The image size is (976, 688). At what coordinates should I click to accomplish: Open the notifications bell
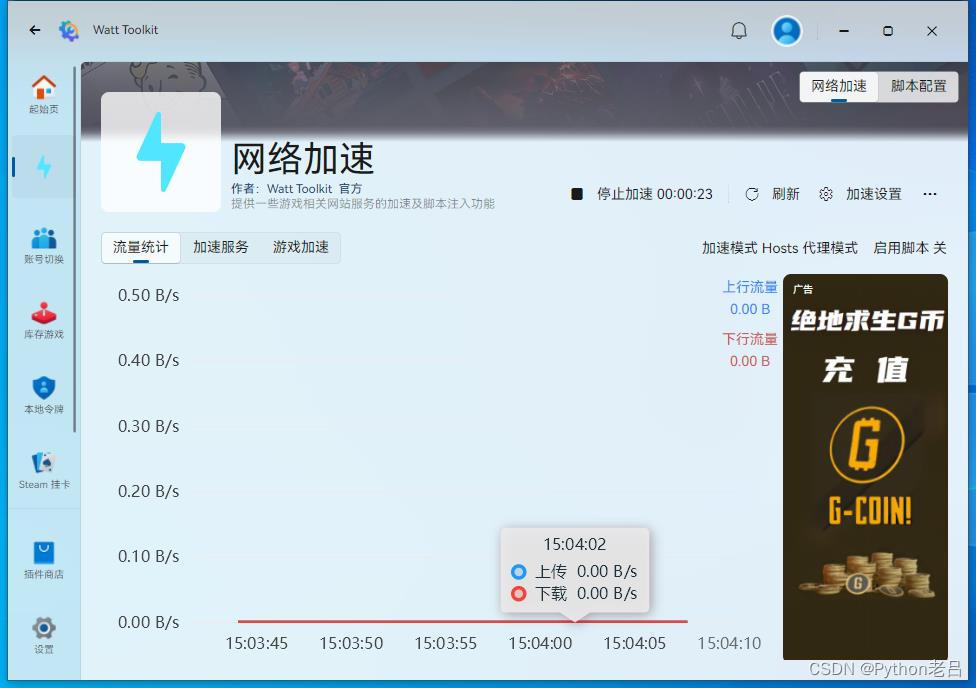(739, 31)
